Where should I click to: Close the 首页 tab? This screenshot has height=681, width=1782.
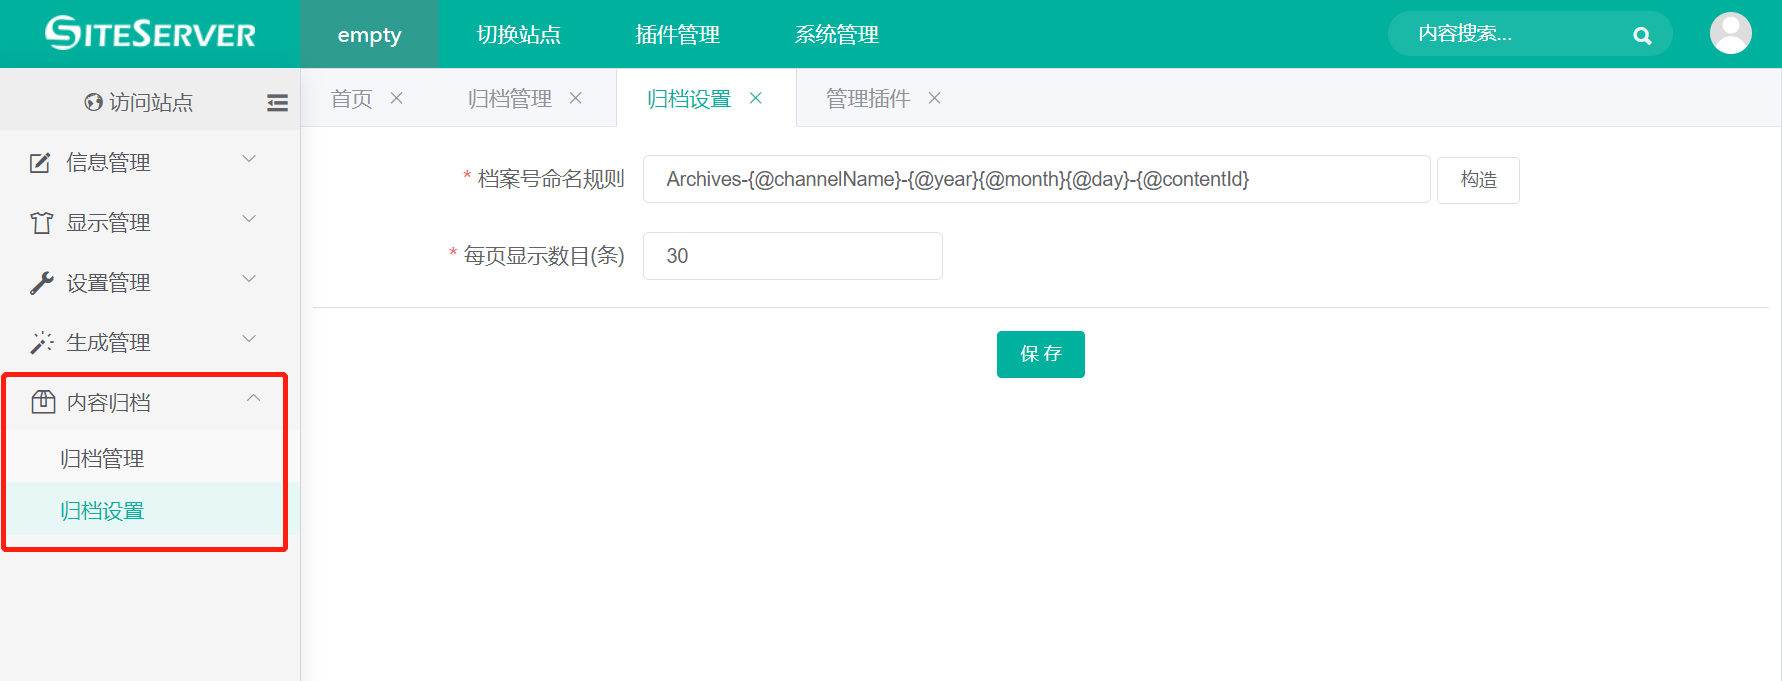click(397, 98)
